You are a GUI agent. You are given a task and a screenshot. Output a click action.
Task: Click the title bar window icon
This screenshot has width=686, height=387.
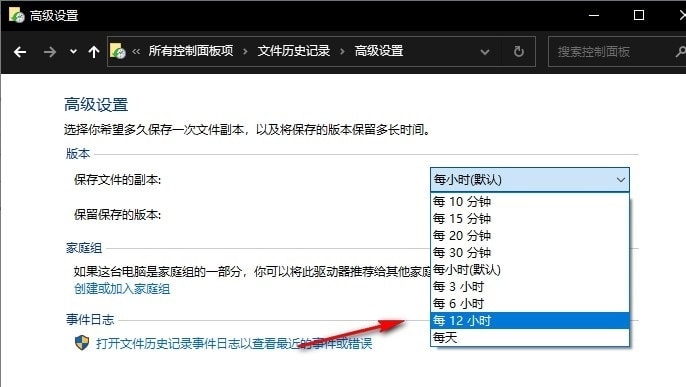pyautogui.click(x=17, y=15)
